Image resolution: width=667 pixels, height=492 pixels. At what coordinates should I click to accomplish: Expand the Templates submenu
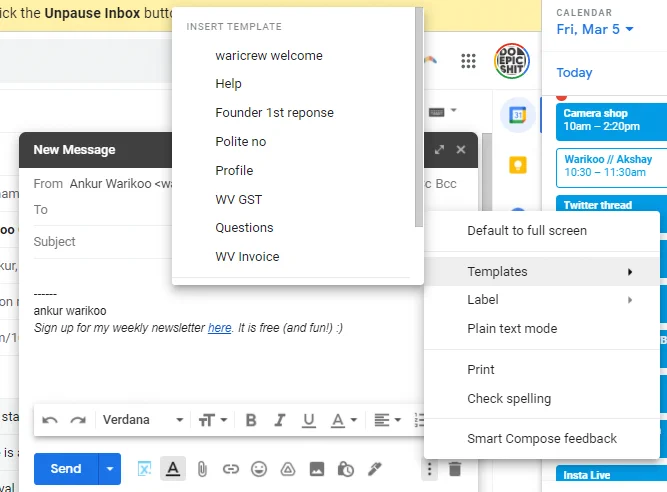[542, 271]
